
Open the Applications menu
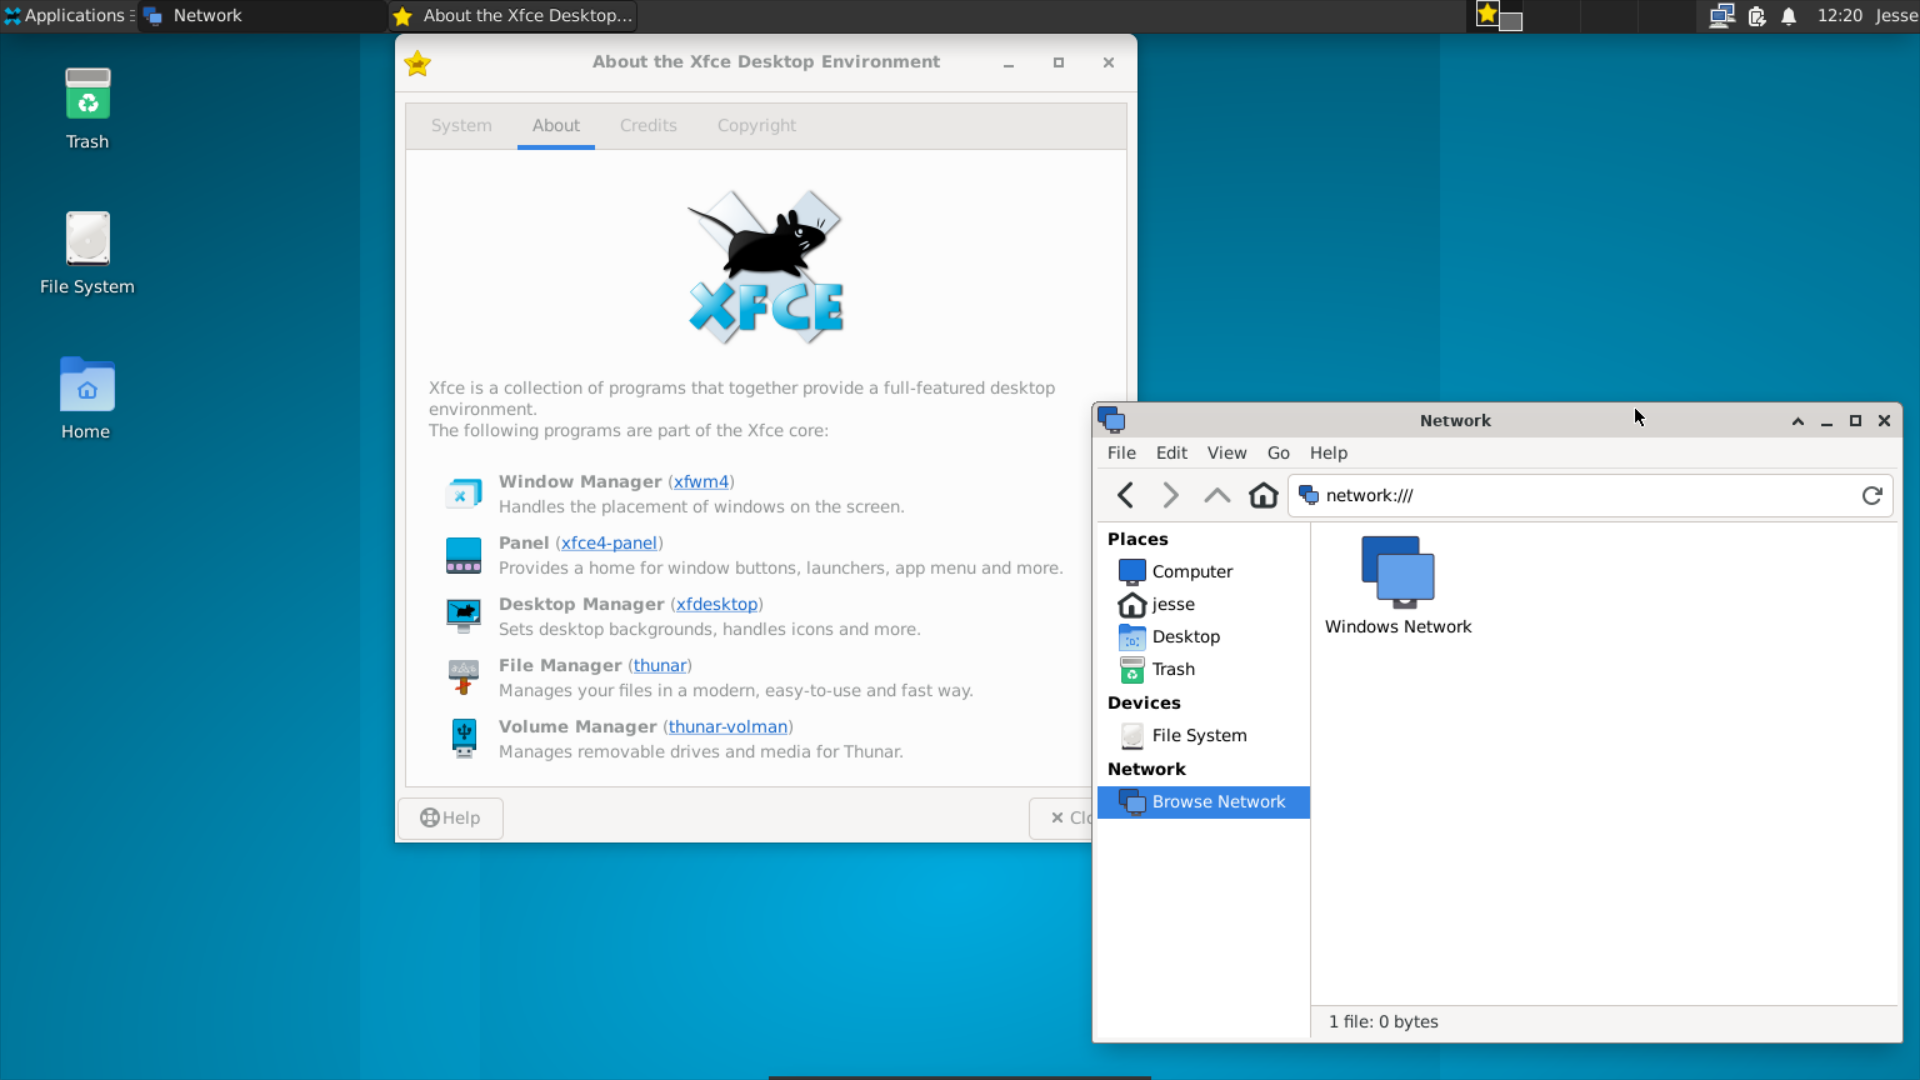click(x=67, y=16)
